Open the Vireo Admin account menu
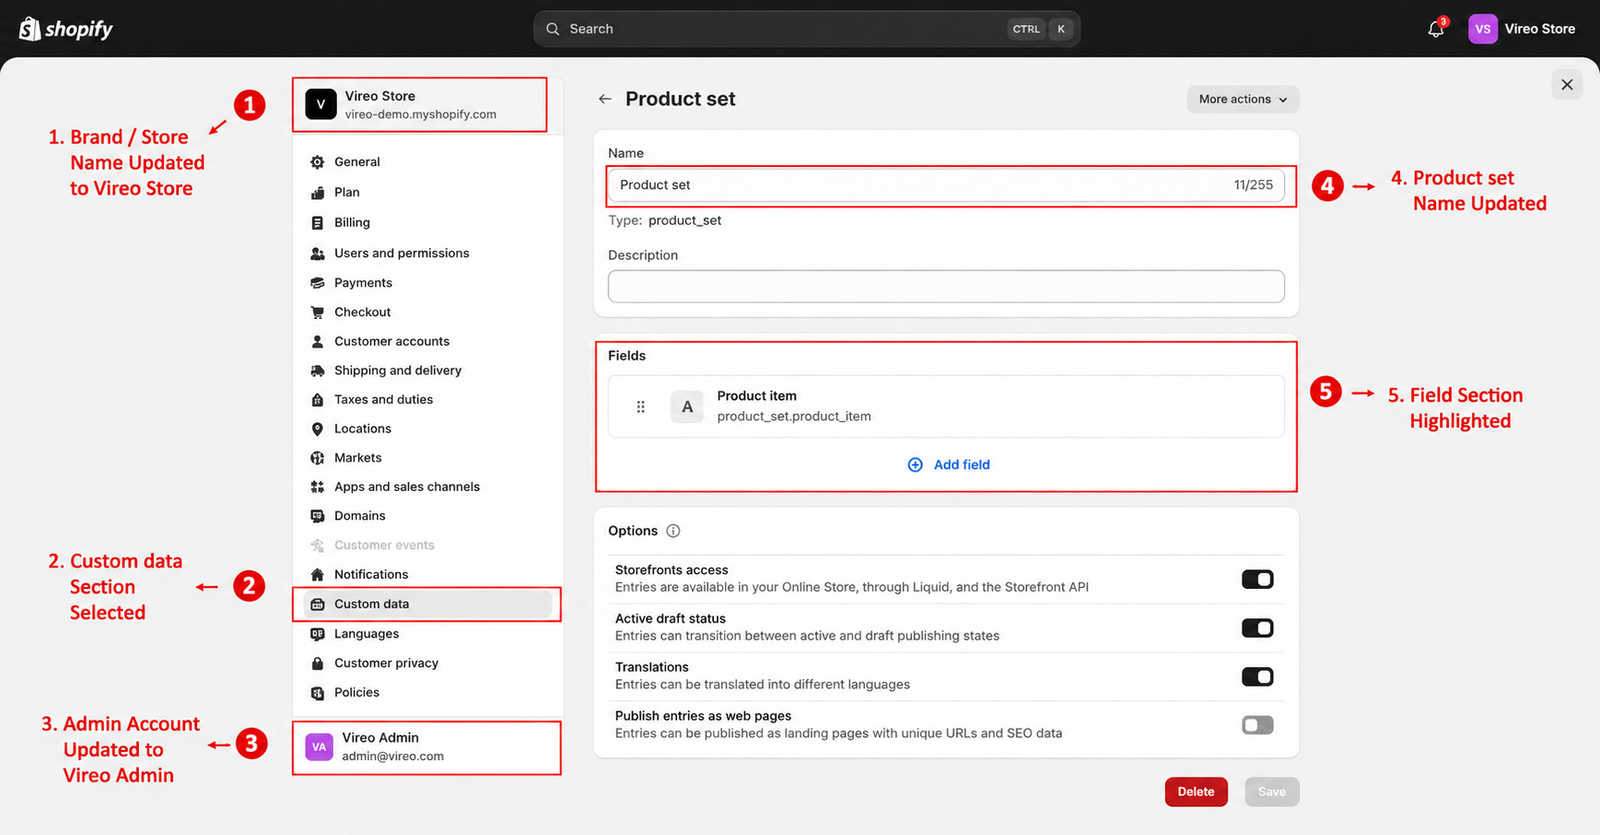1600x835 pixels. pos(427,747)
